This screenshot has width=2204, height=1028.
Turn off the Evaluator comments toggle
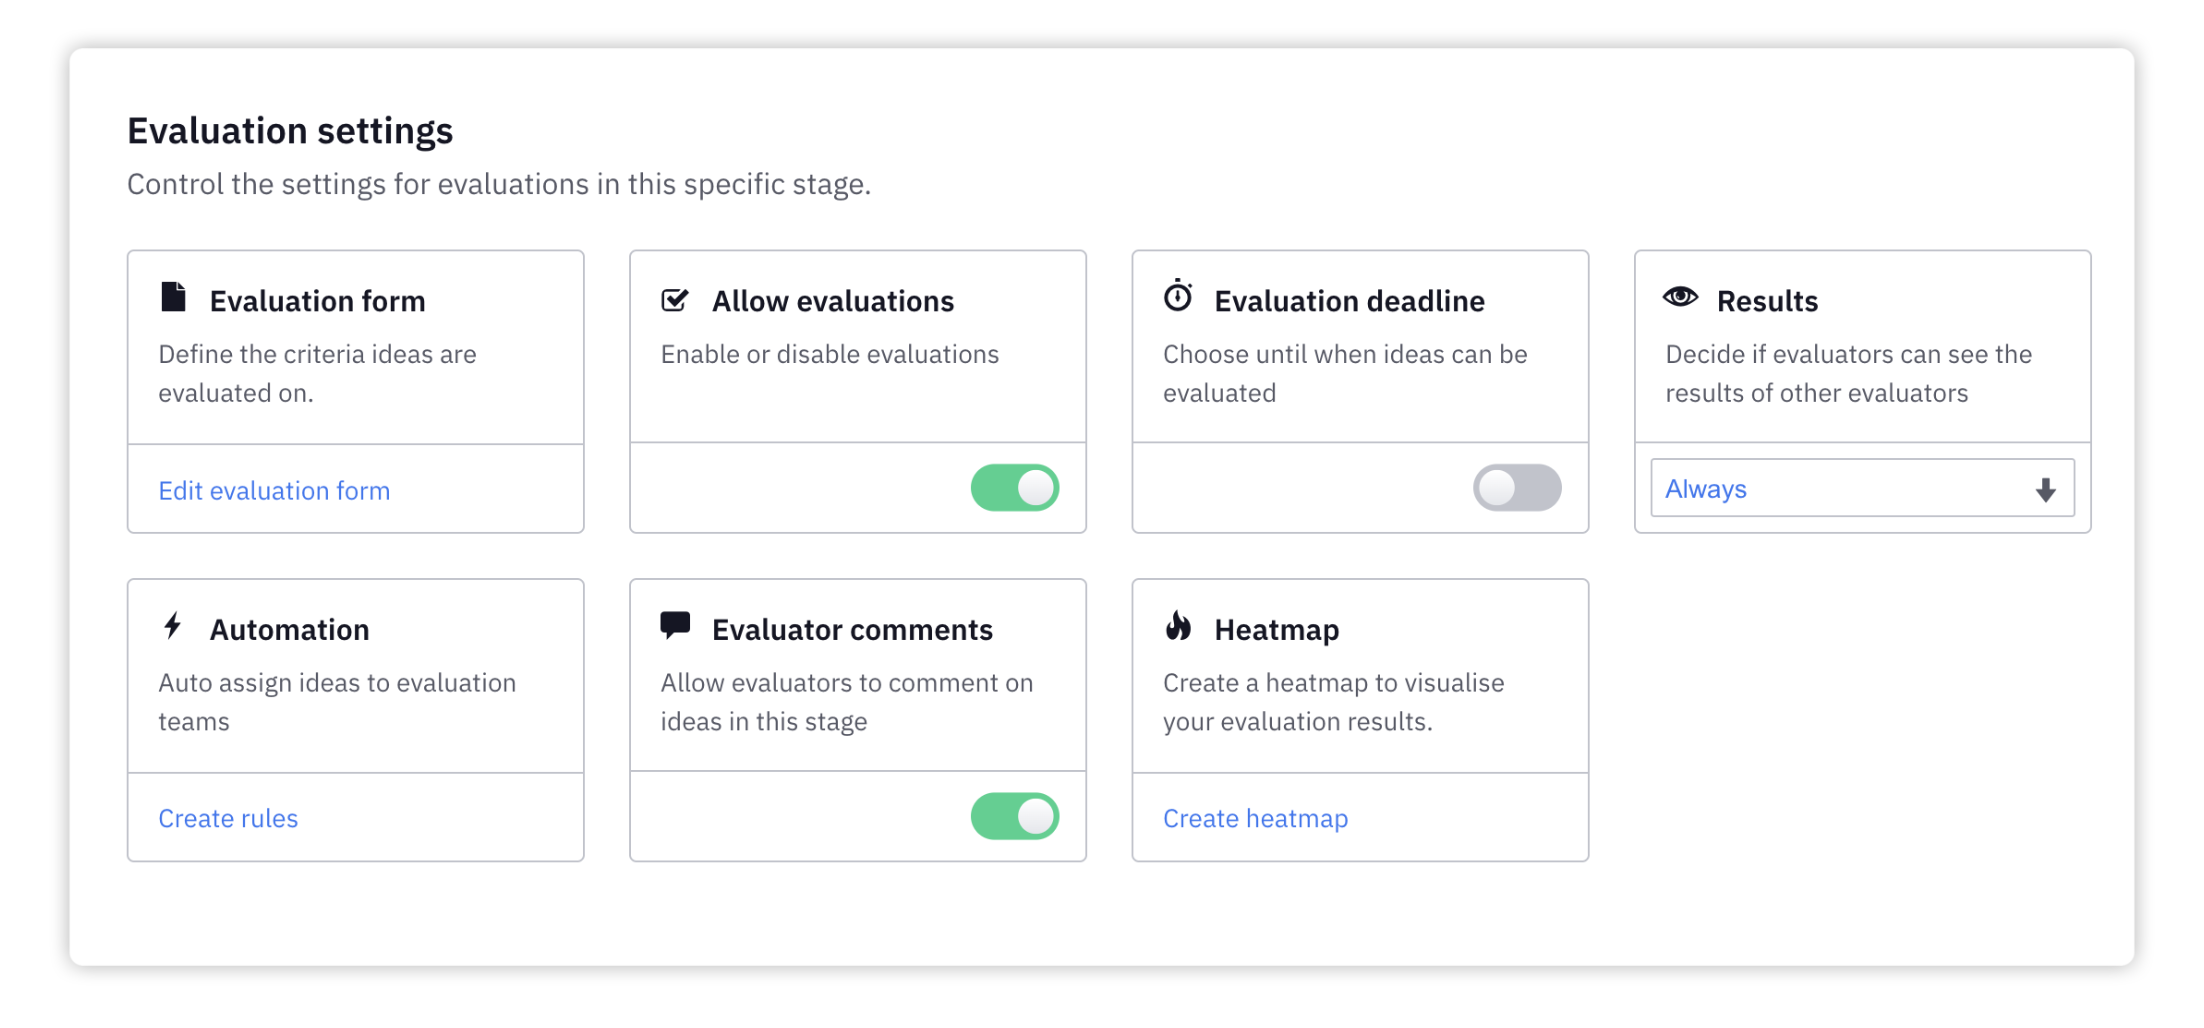click(1014, 817)
